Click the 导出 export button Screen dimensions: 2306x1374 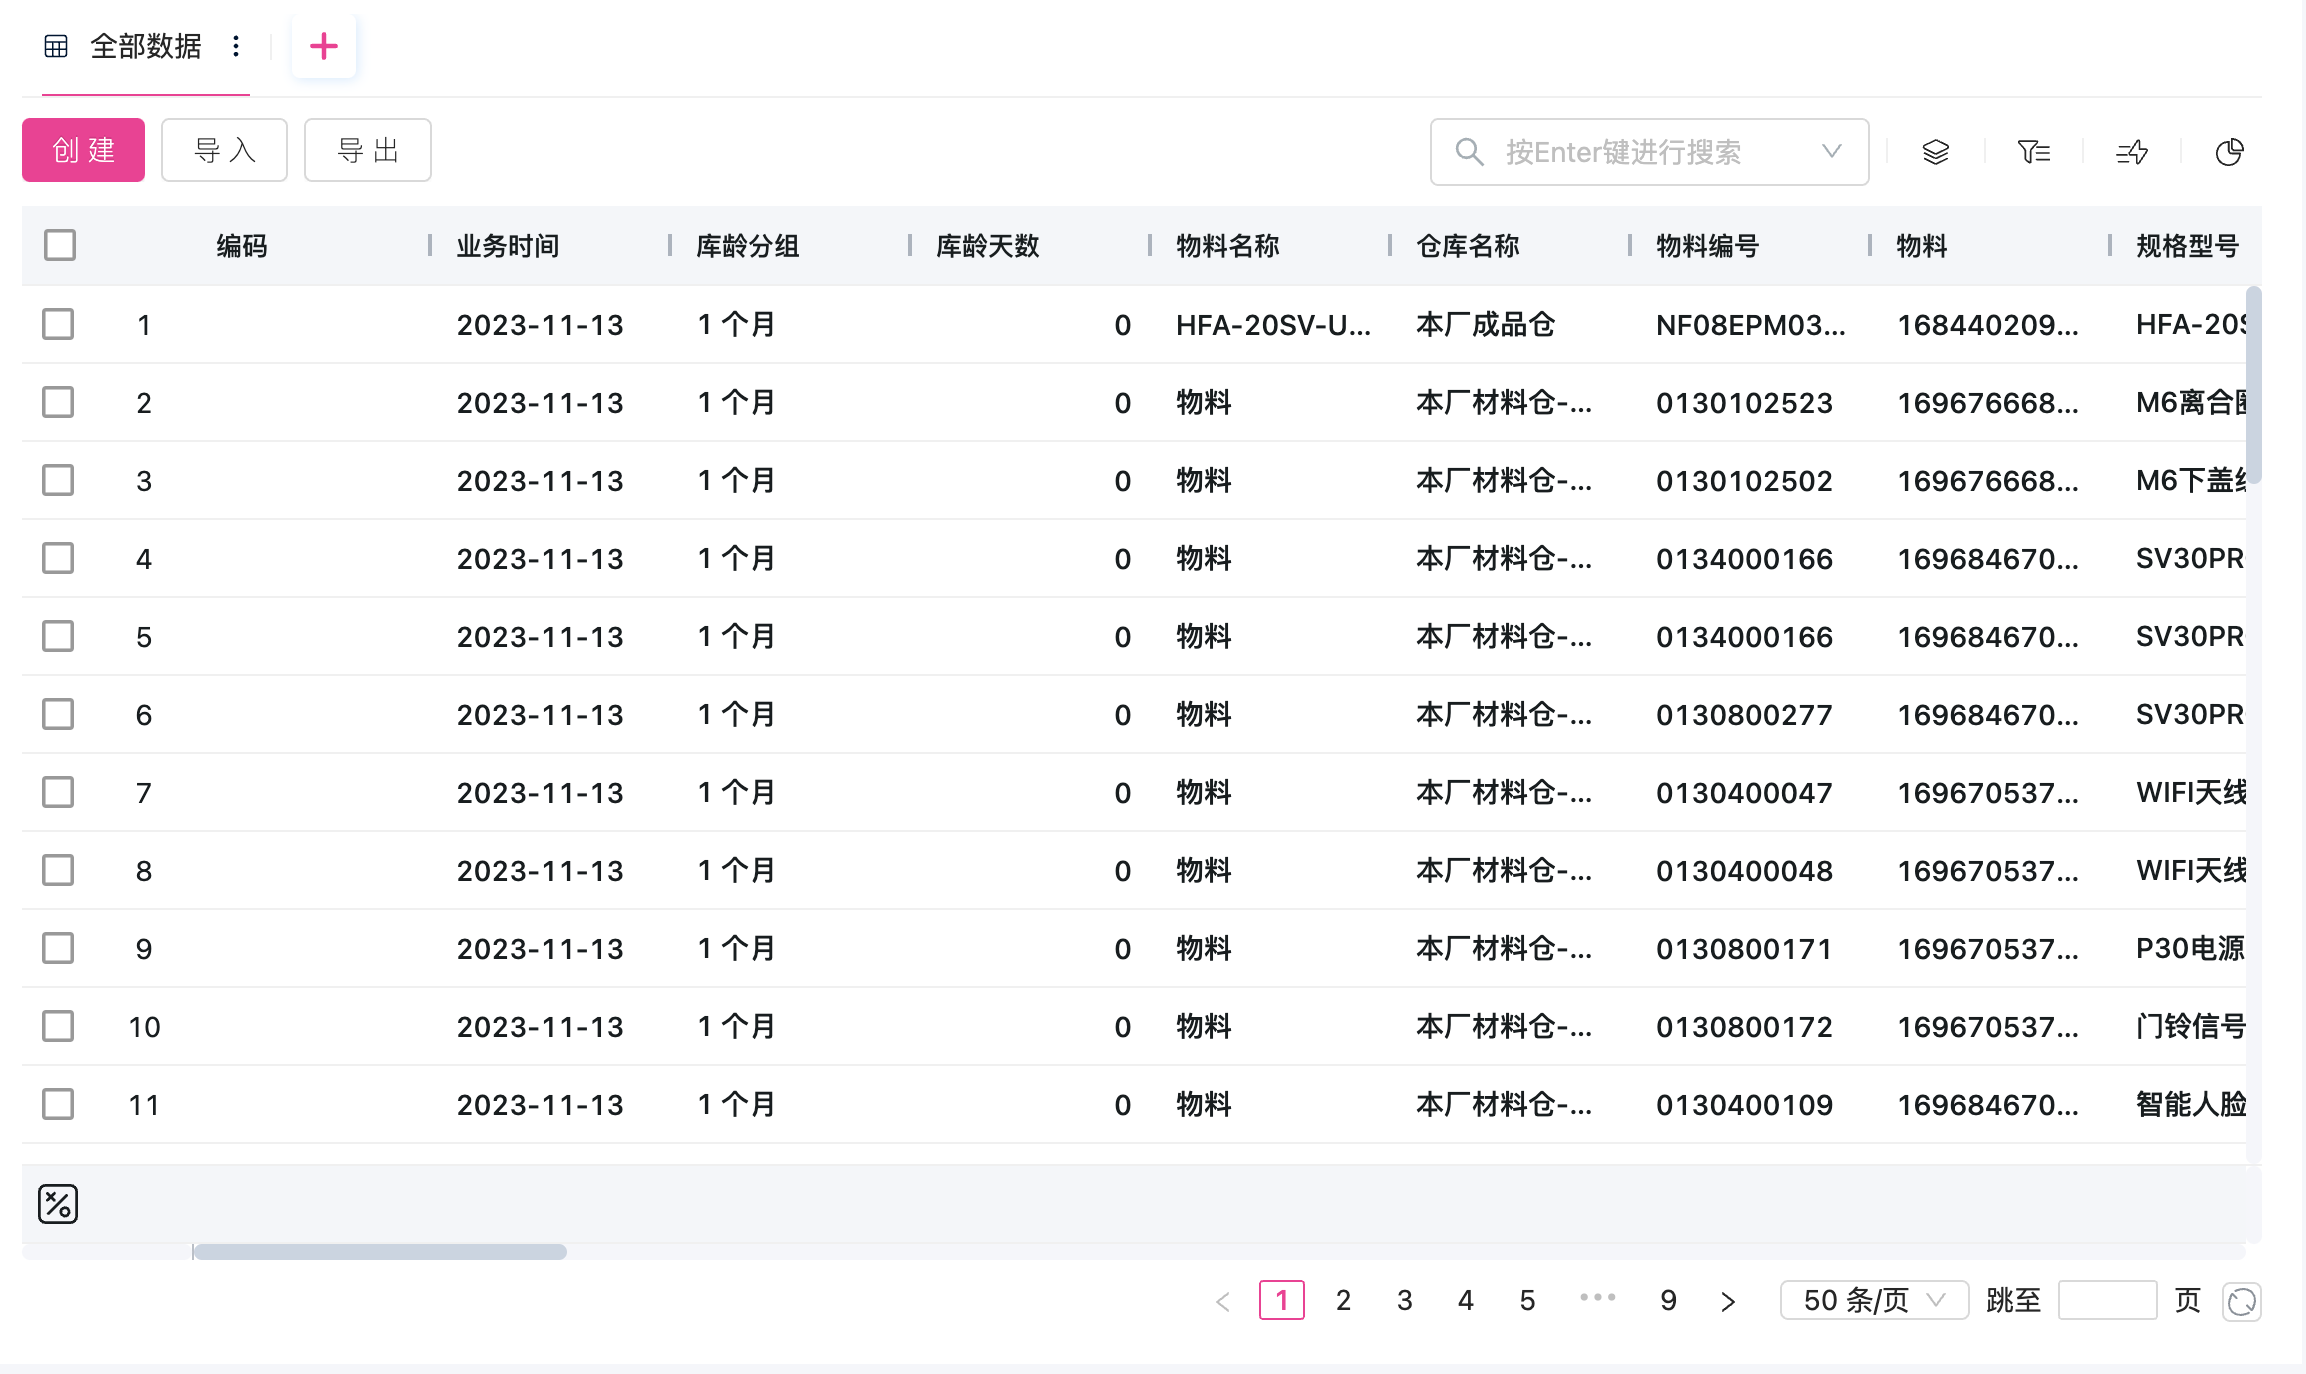tap(368, 150)
